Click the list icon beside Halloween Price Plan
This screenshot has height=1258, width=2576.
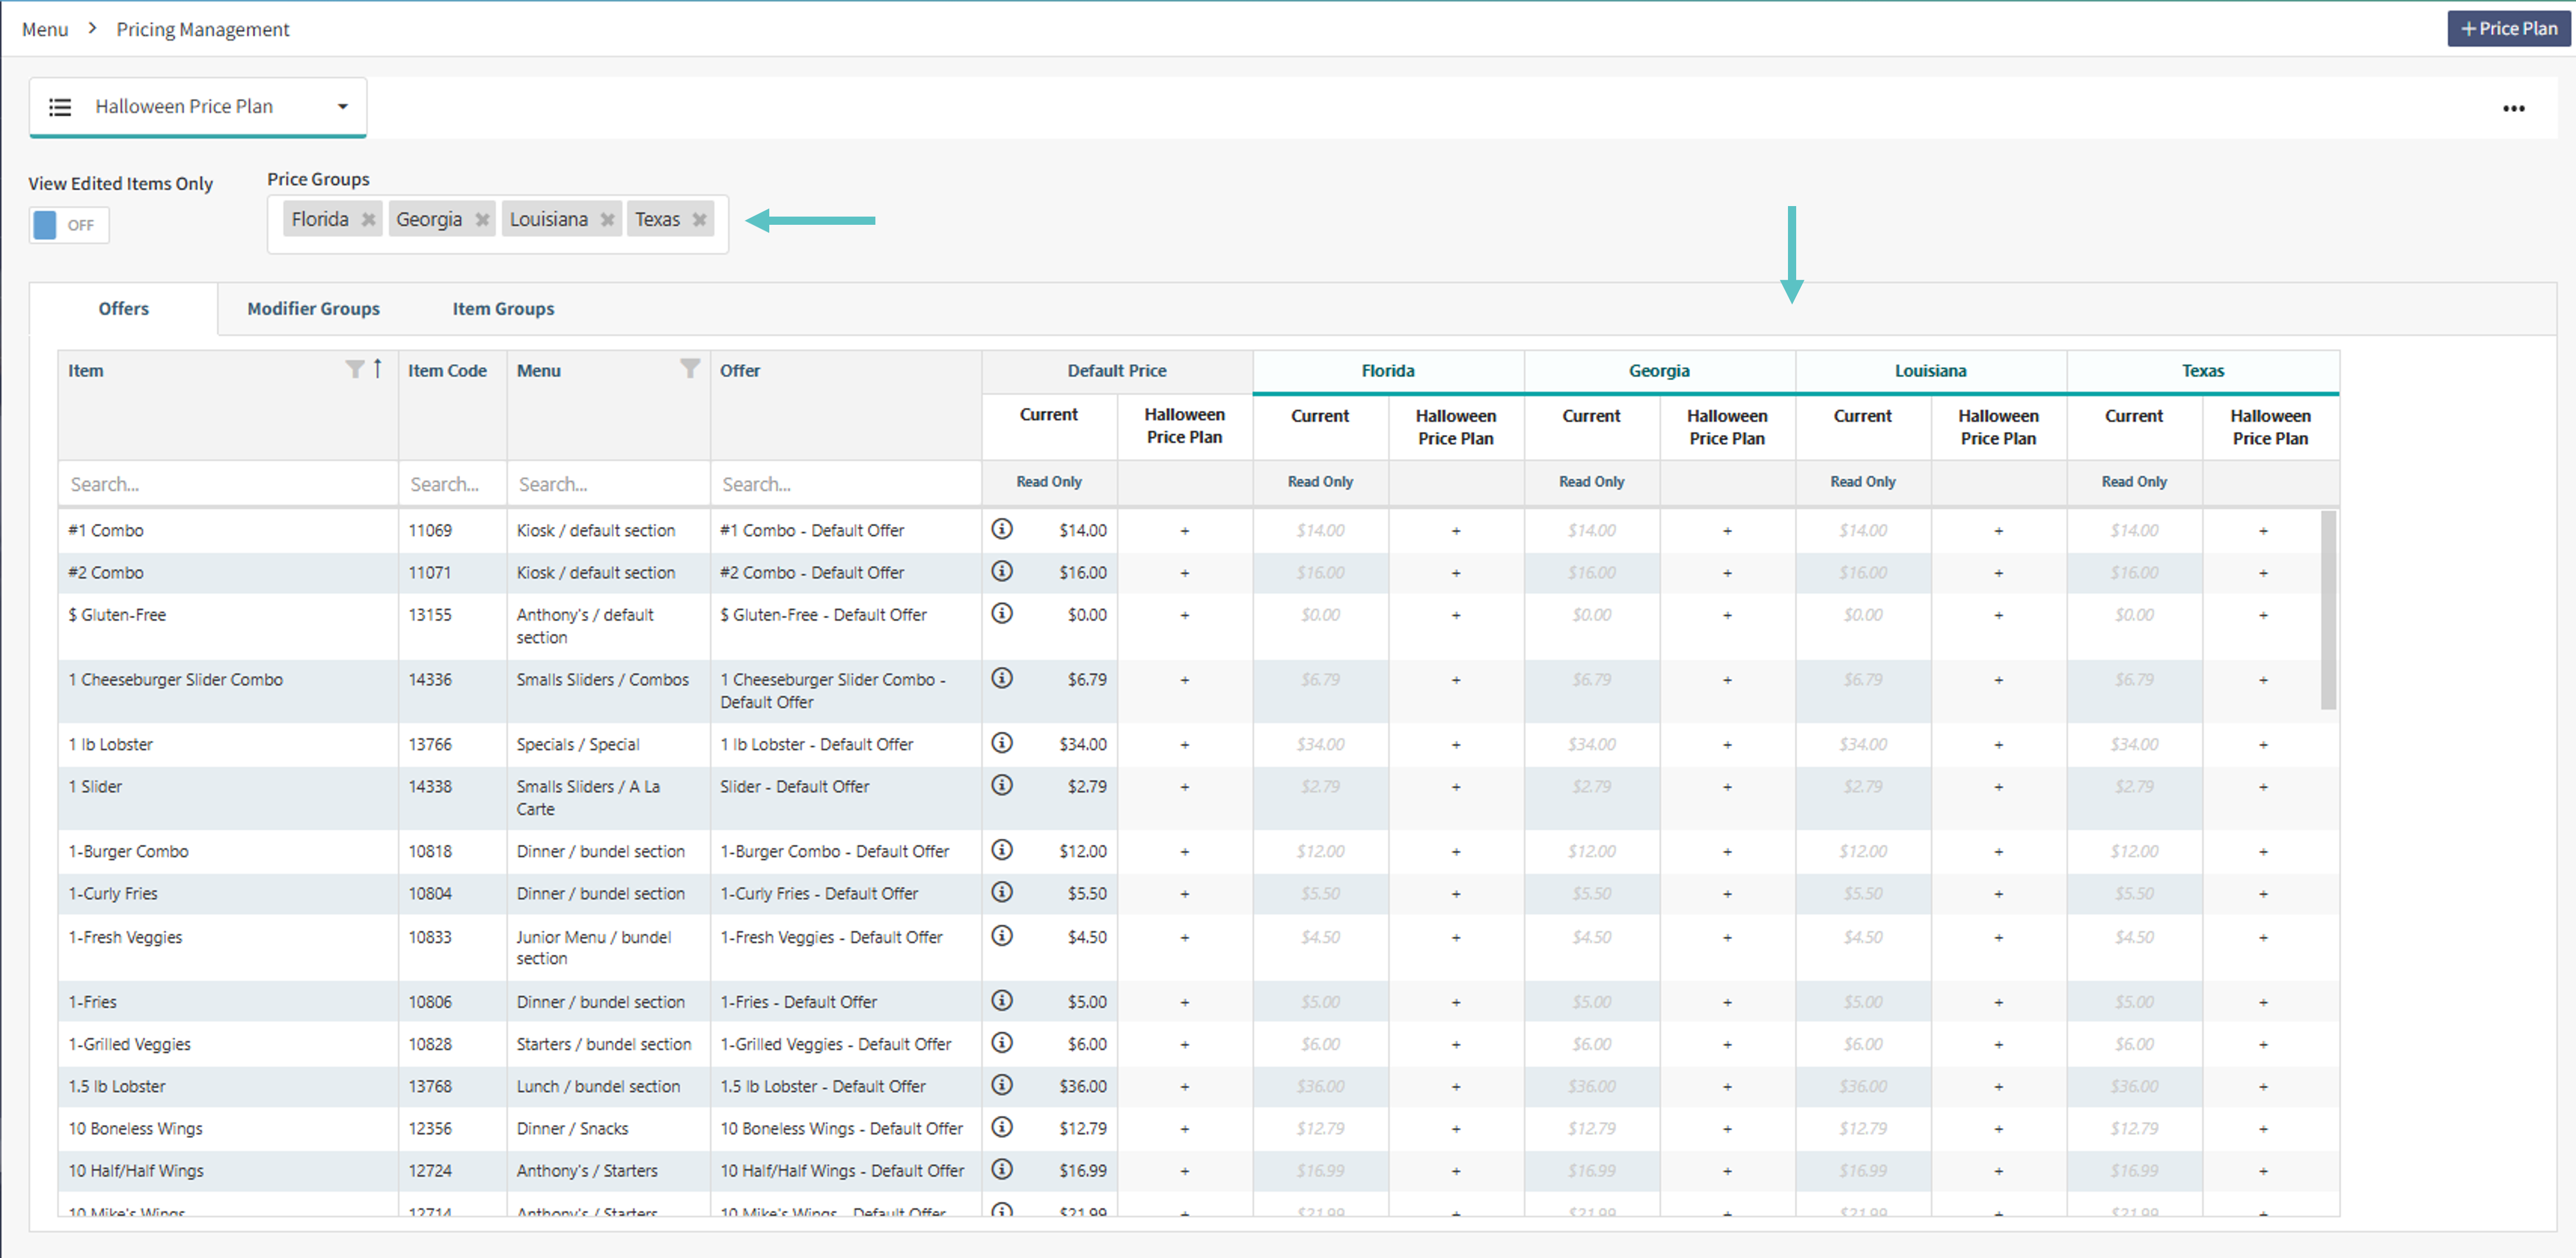(60, 107)
